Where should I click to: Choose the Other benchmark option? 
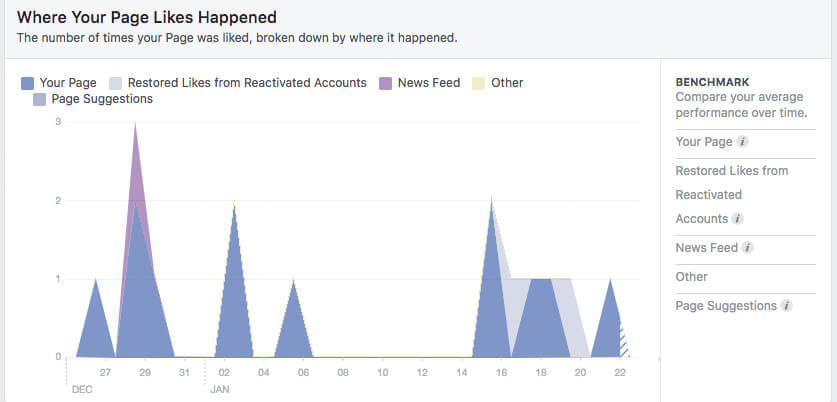pyautogui.click(x=691, y=277)
